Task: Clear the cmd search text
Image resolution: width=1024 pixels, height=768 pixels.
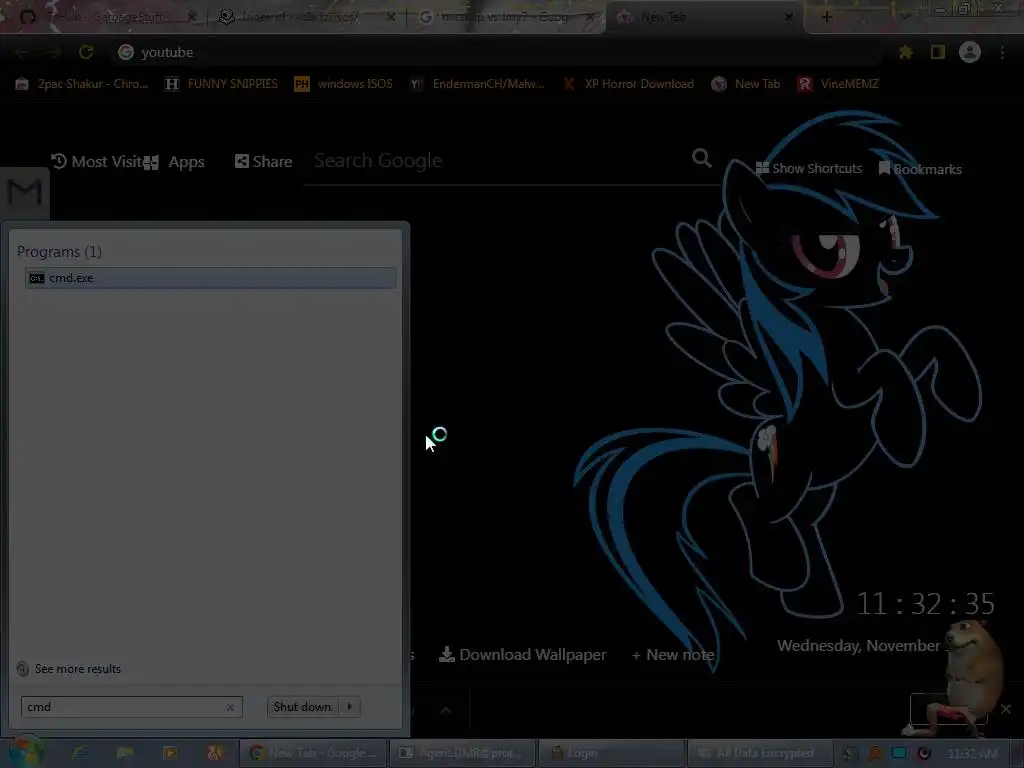Action: point(231,707)
